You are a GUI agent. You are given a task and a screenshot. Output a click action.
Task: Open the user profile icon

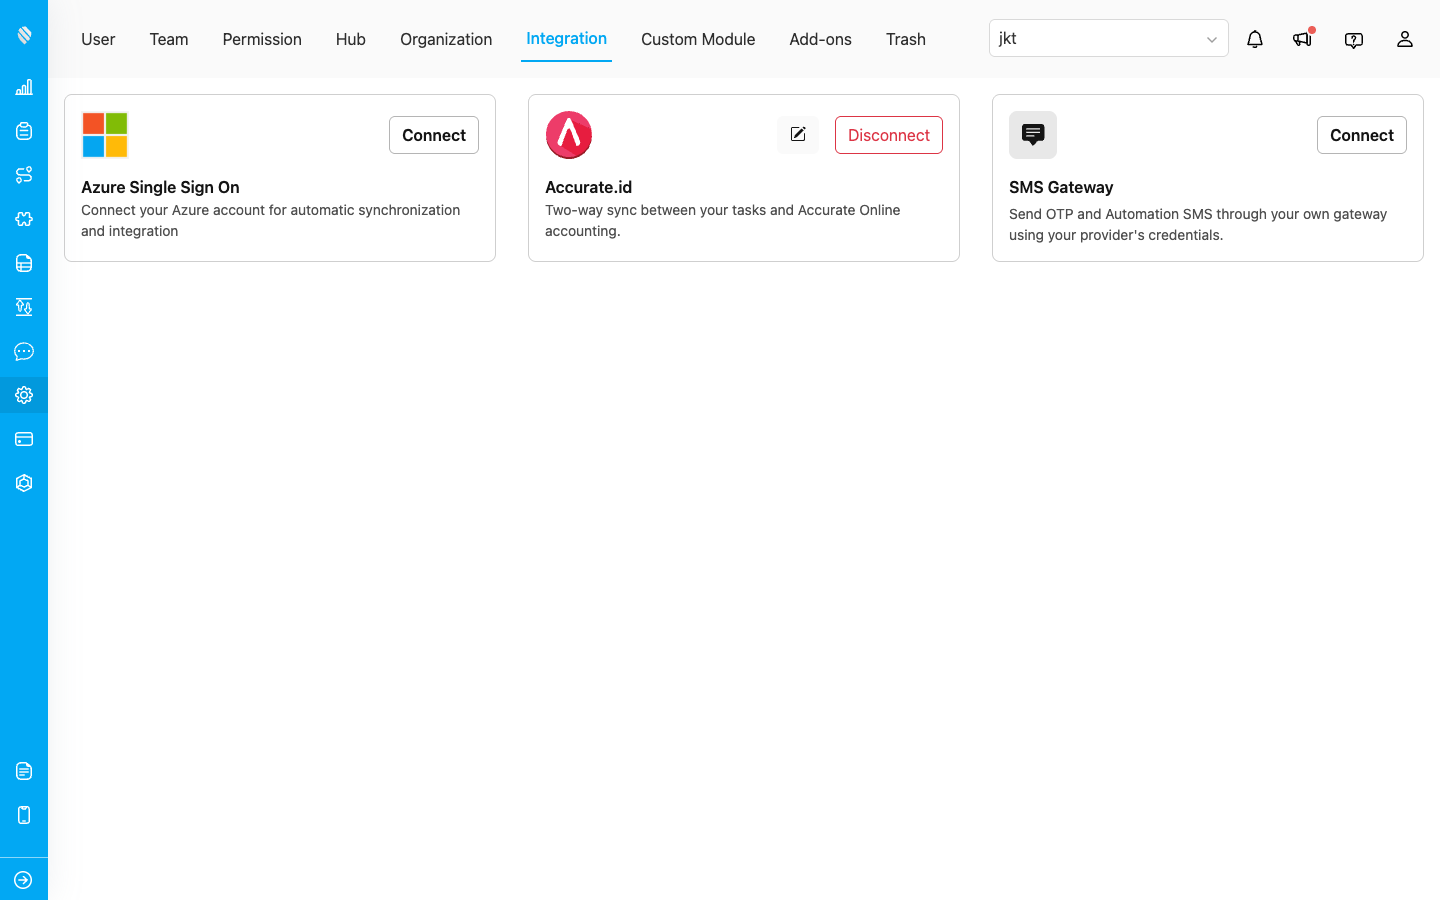tap(1405, 39)
